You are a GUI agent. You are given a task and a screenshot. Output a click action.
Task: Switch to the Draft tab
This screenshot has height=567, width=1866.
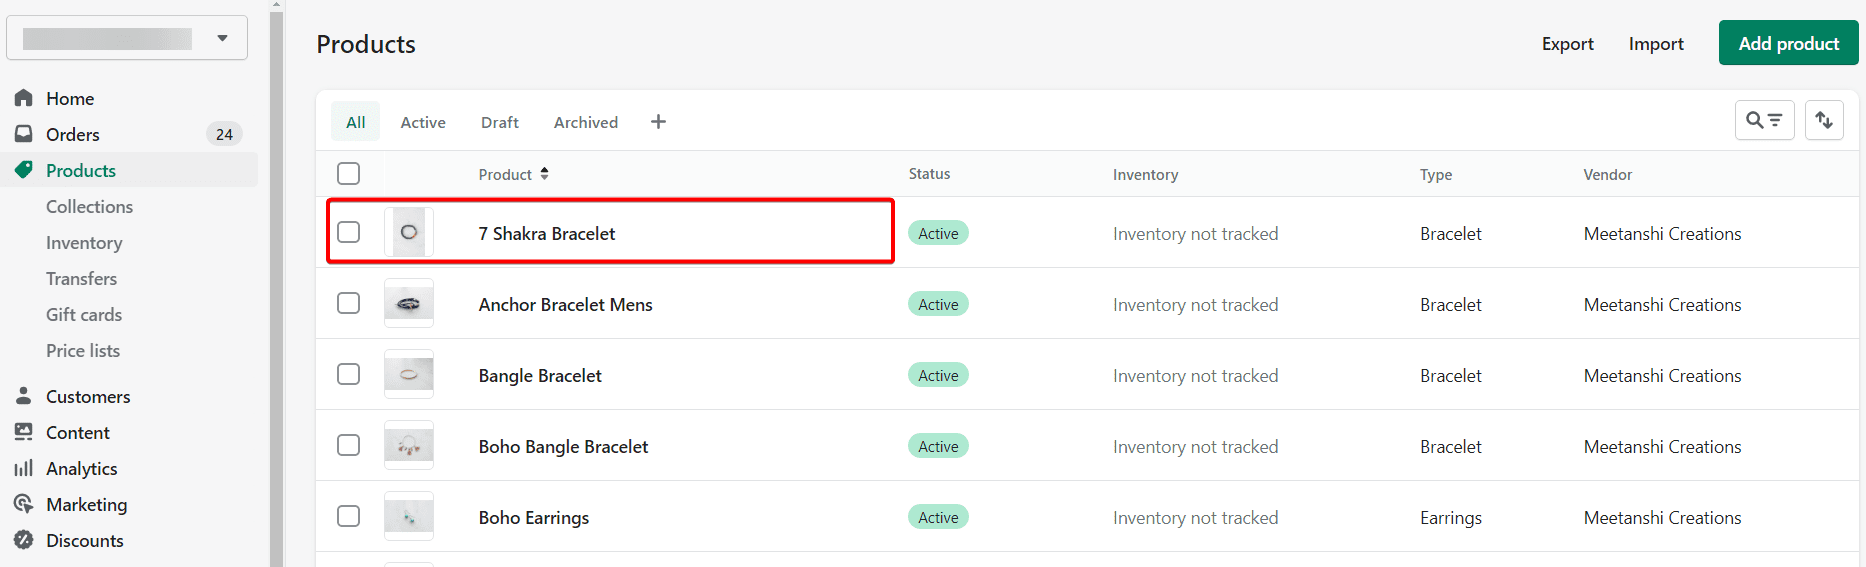point(500,122)
